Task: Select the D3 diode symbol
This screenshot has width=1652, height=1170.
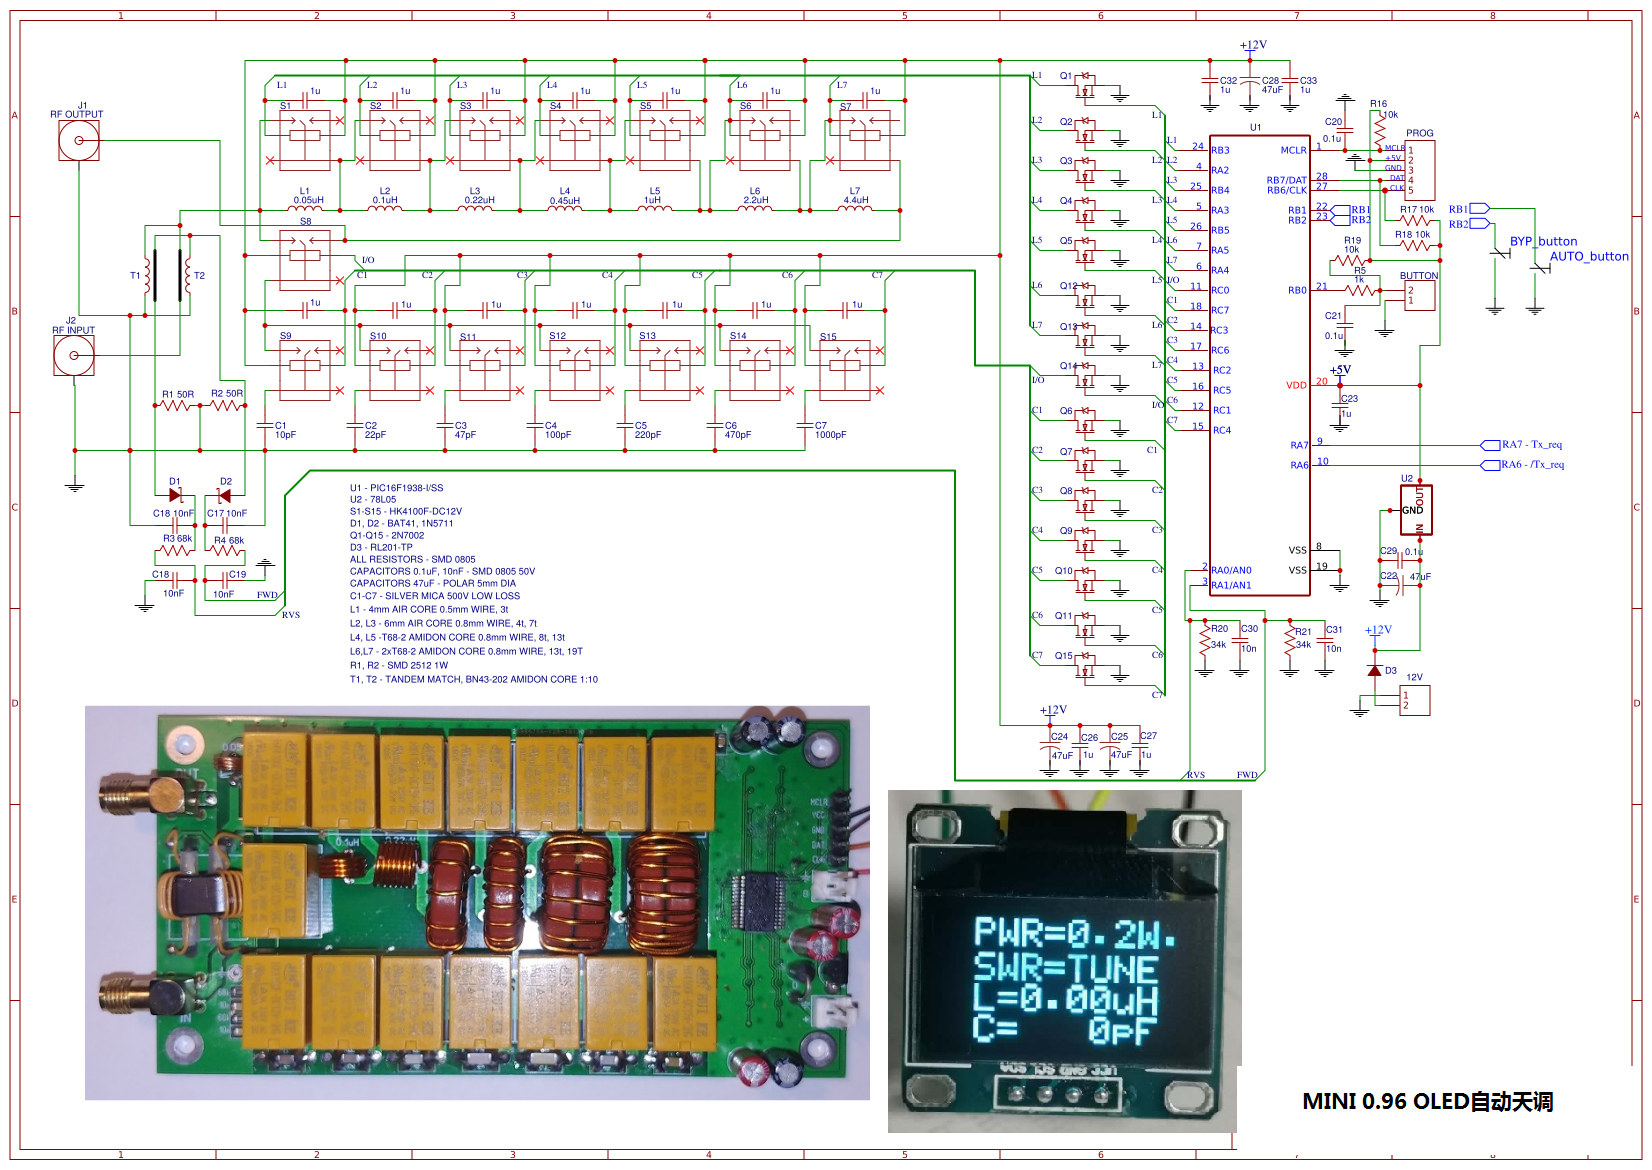Action: click(x=1375, y=670)
